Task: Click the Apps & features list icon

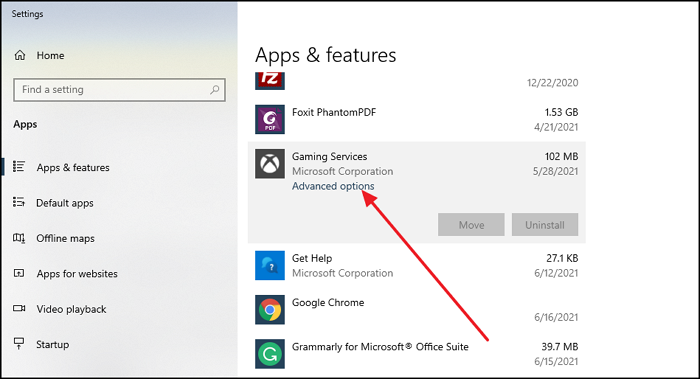Action: (x=19, y=167)
